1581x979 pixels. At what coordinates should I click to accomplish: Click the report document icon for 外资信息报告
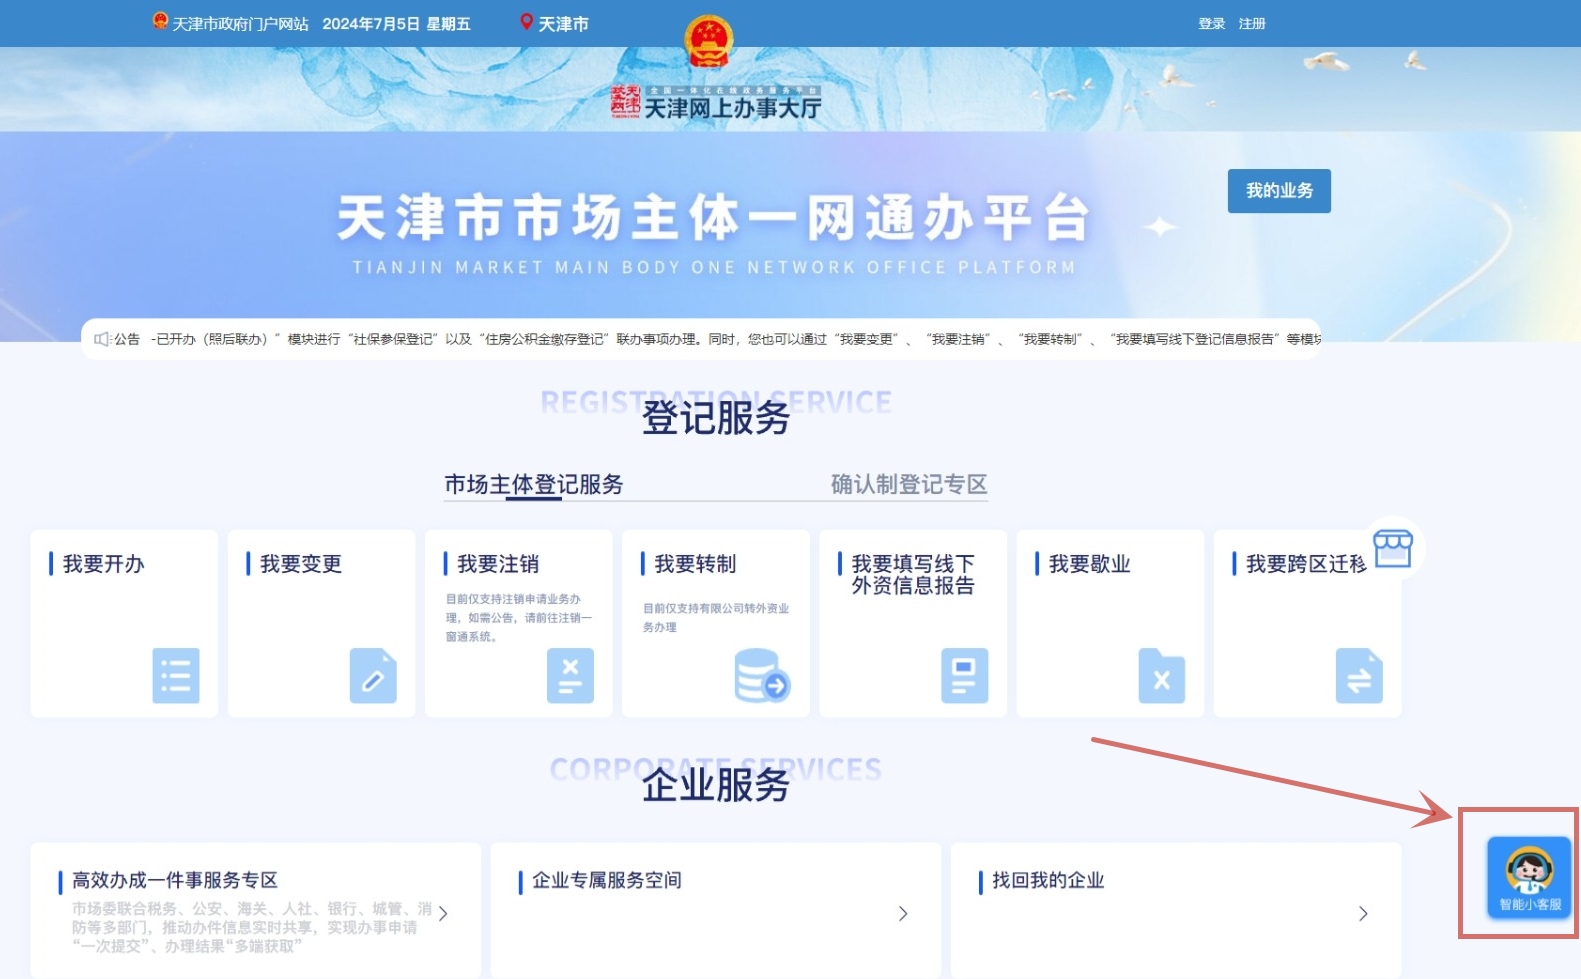click(964, 675)
